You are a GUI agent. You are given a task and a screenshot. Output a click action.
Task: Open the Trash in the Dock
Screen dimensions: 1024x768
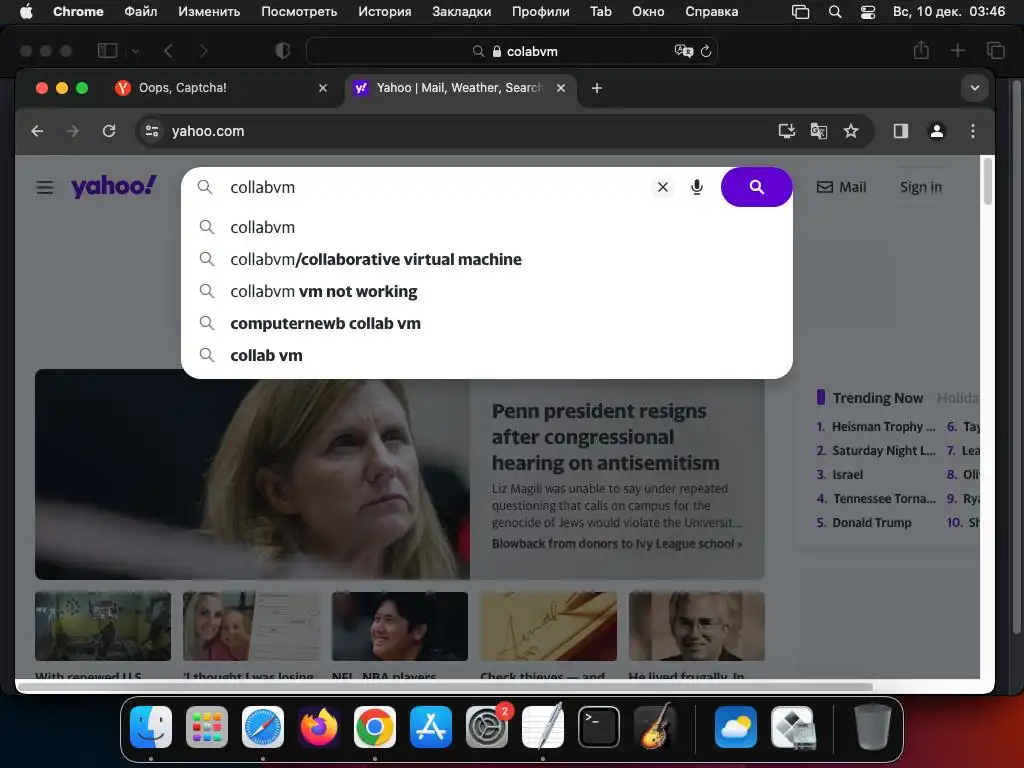click(872, 727)
